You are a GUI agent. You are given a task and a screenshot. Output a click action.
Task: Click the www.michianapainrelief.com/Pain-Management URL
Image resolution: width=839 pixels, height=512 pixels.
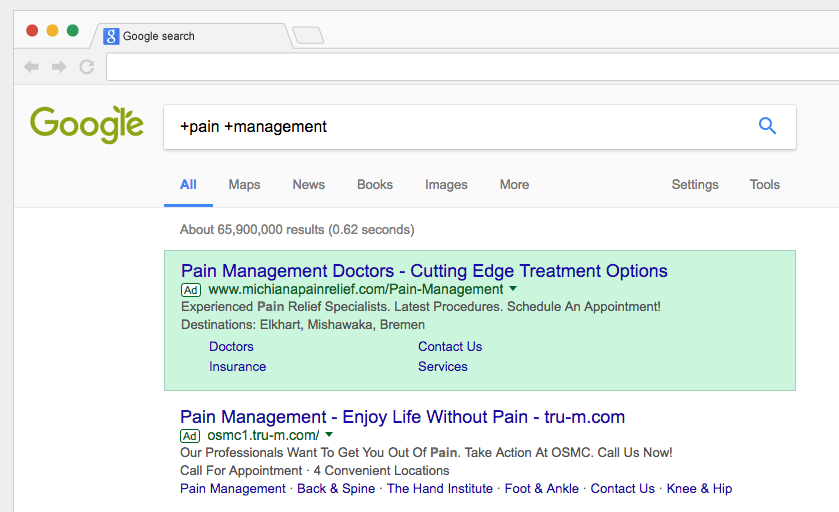(x=356, y=289)
